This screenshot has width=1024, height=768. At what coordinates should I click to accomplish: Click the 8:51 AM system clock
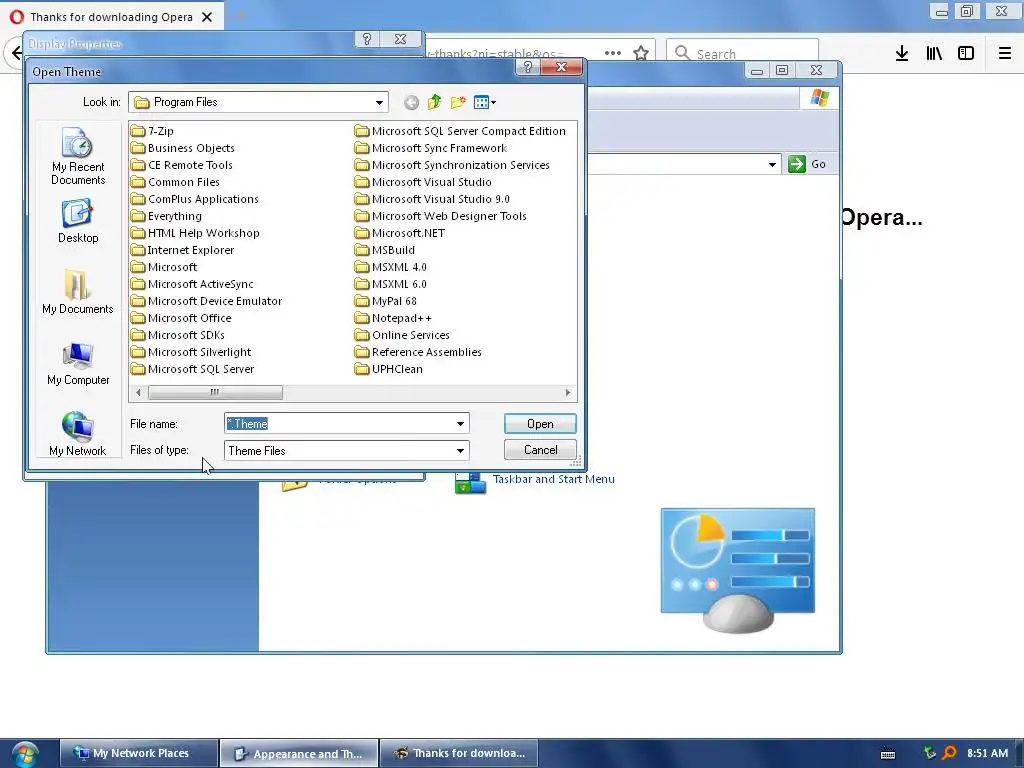click(x=987, y=753)
